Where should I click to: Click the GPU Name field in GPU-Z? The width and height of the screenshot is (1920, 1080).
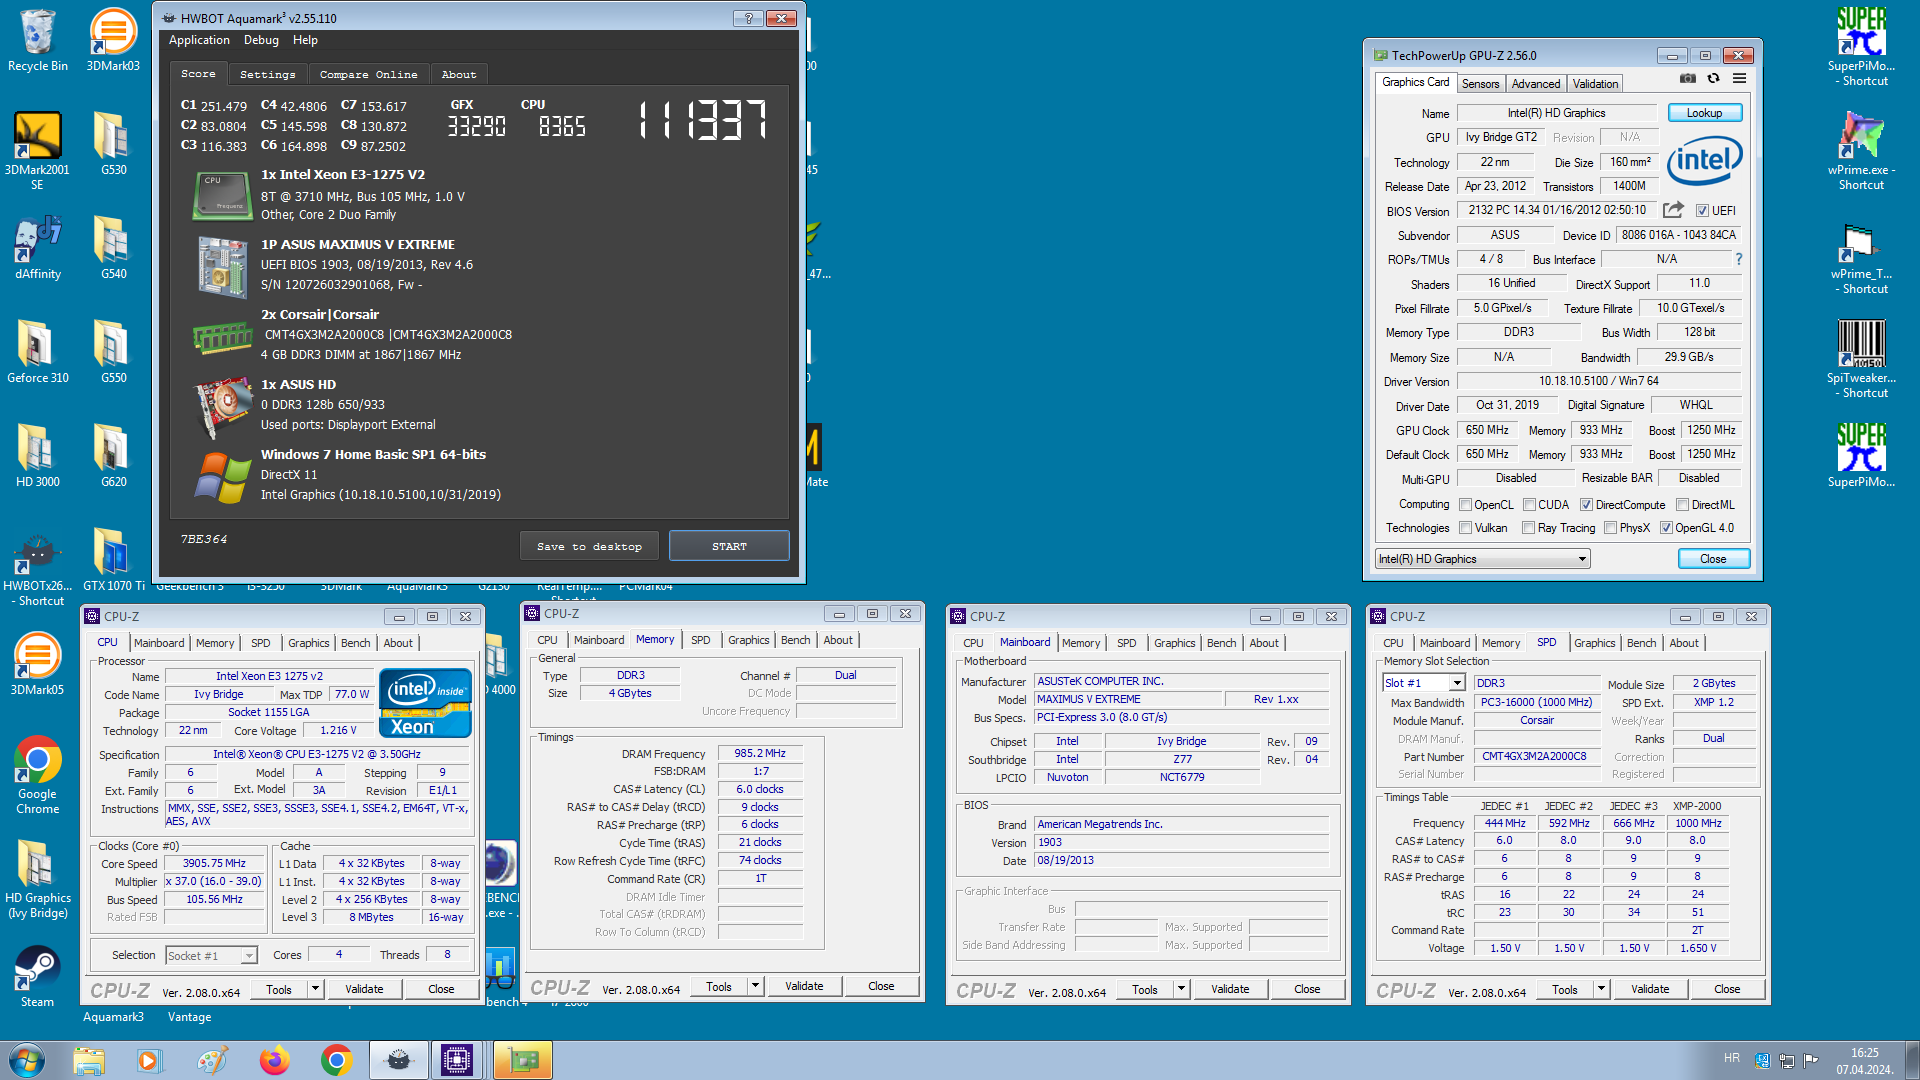click(x=1556, y=113)
